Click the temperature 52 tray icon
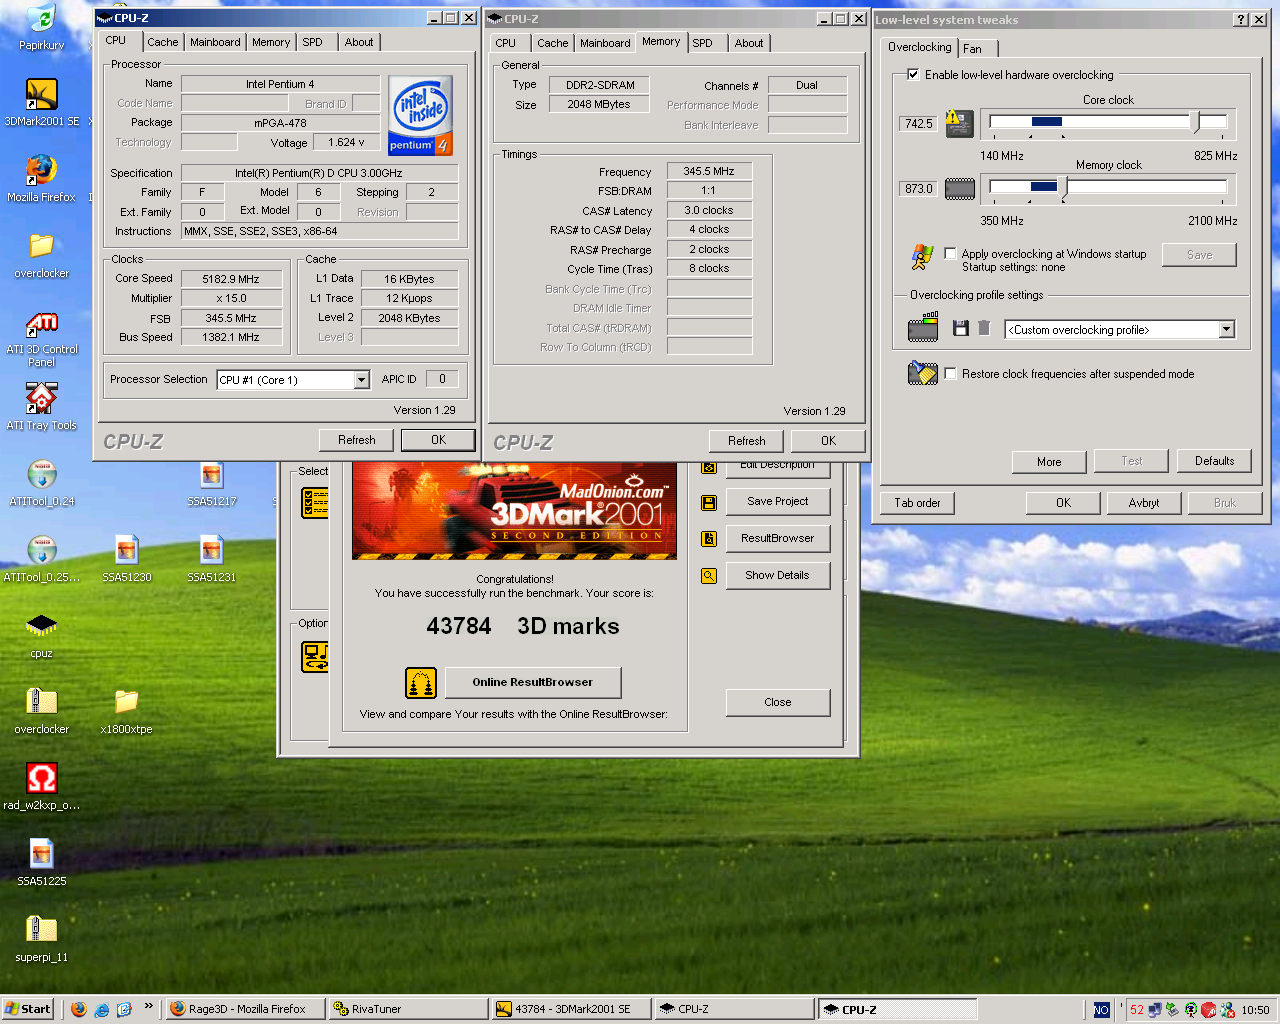 [x=1137, y=1009]
